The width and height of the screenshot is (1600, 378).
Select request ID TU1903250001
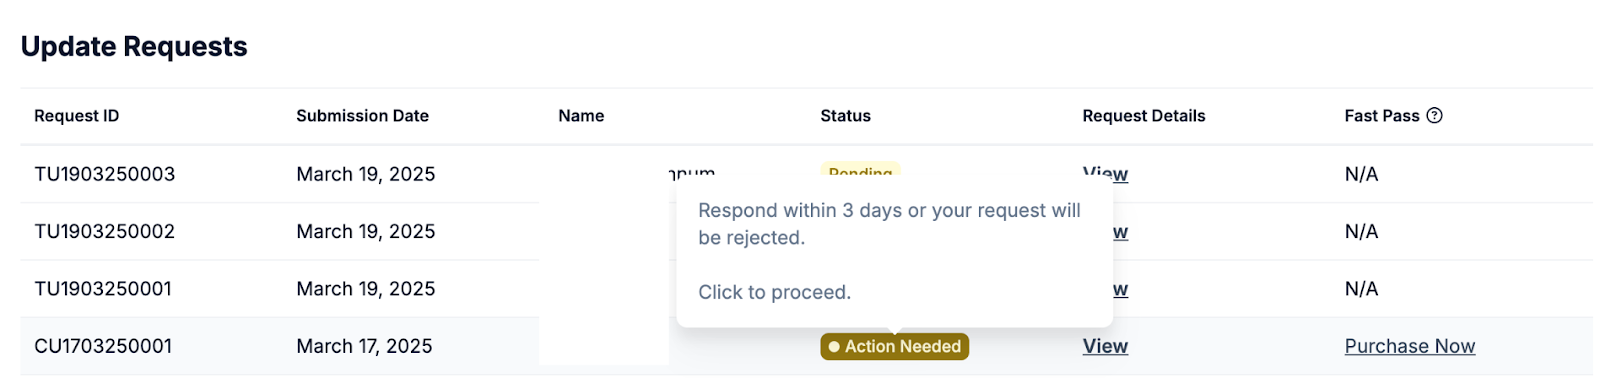pos(103,288)
